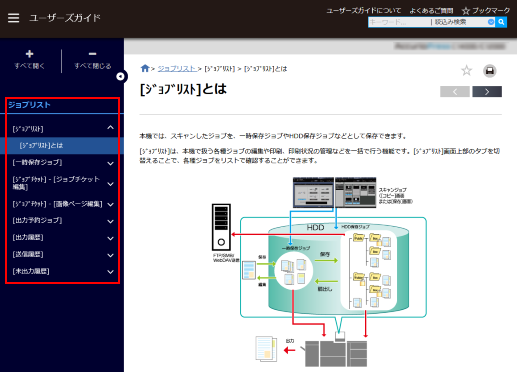Open よくあるご質問 in top menu
Image resolution: width=517 pixels, height=372 pixels.
pos(431,11)
